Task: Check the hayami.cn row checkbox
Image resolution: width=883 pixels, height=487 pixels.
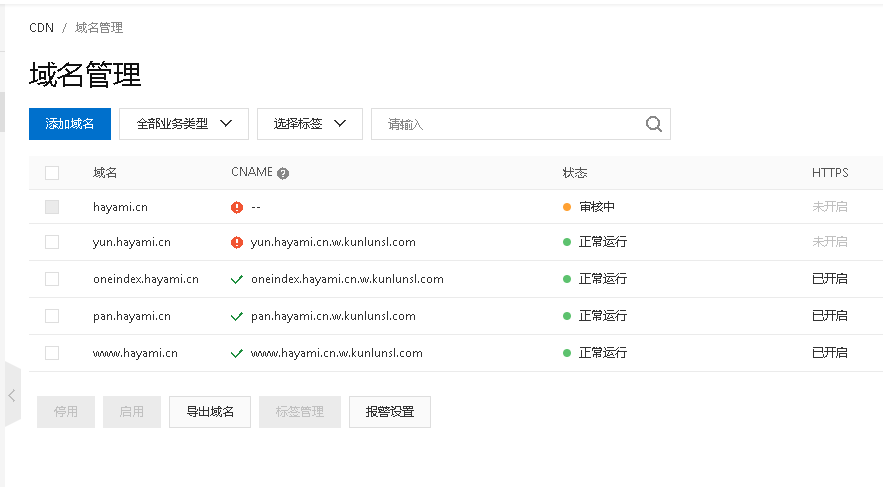Action: [x=52, y=207]
